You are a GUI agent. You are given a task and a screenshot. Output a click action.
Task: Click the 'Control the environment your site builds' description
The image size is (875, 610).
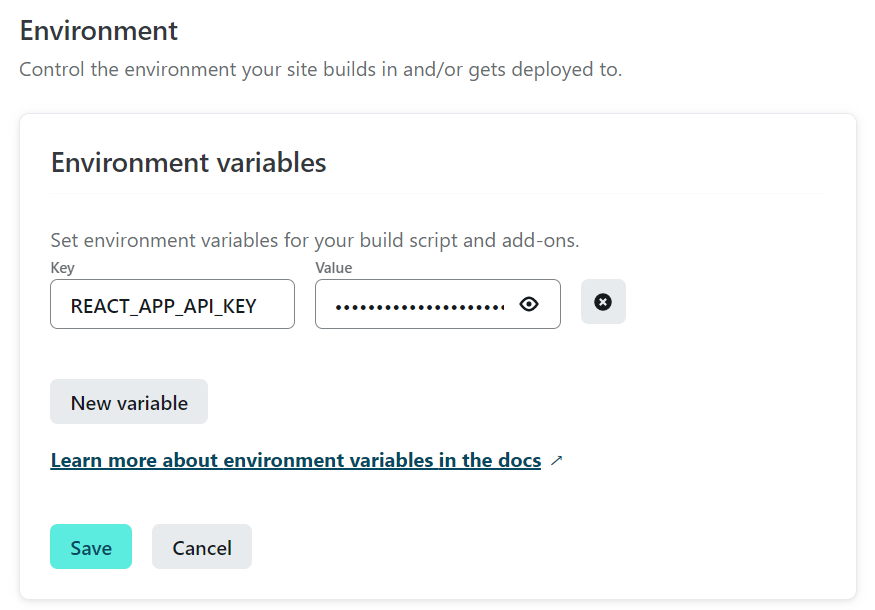pos(321,70)
